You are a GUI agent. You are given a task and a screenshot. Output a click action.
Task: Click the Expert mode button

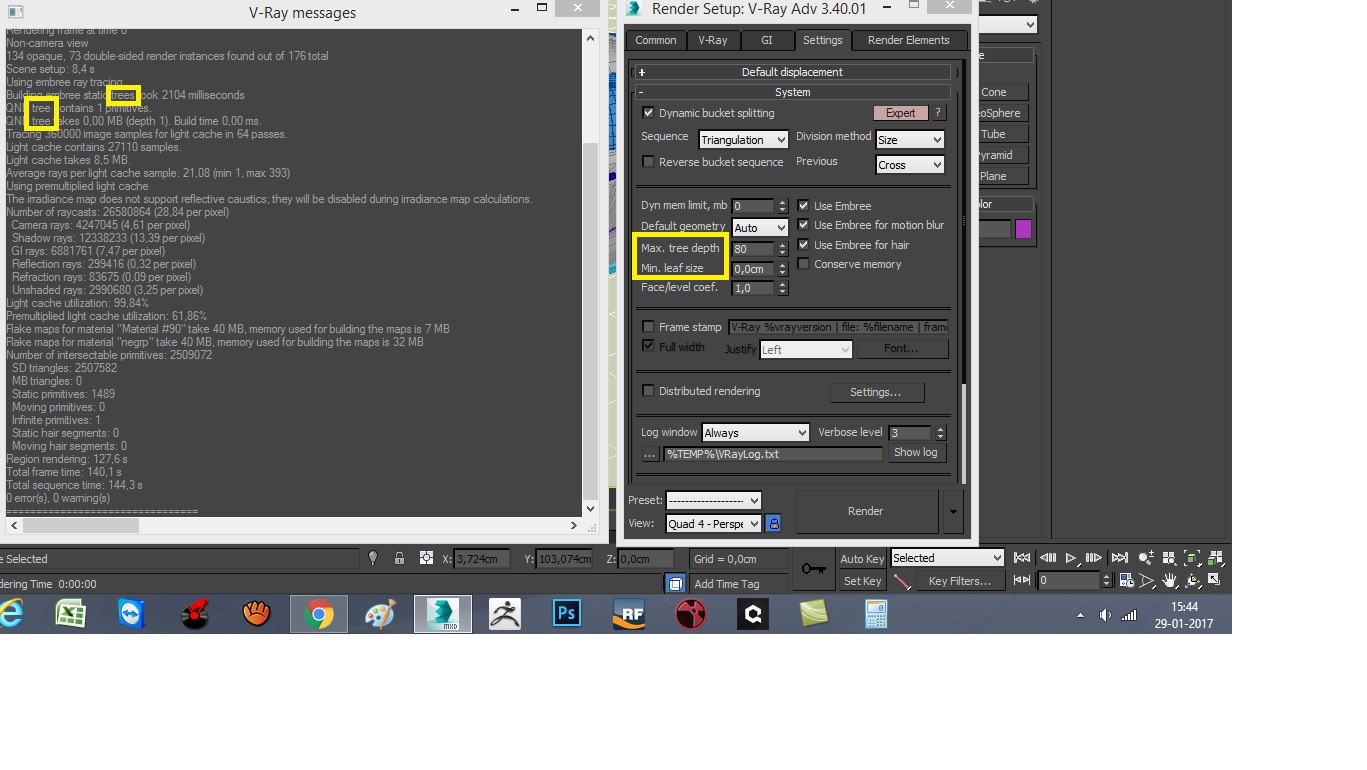coord(900,113)
